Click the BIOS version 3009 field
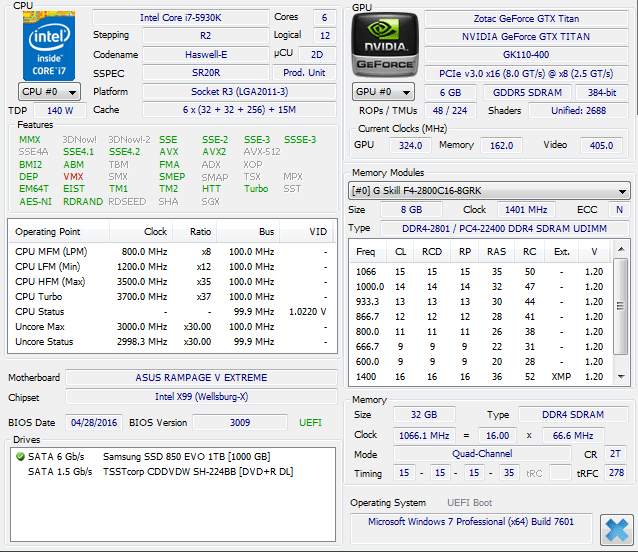 240,423
